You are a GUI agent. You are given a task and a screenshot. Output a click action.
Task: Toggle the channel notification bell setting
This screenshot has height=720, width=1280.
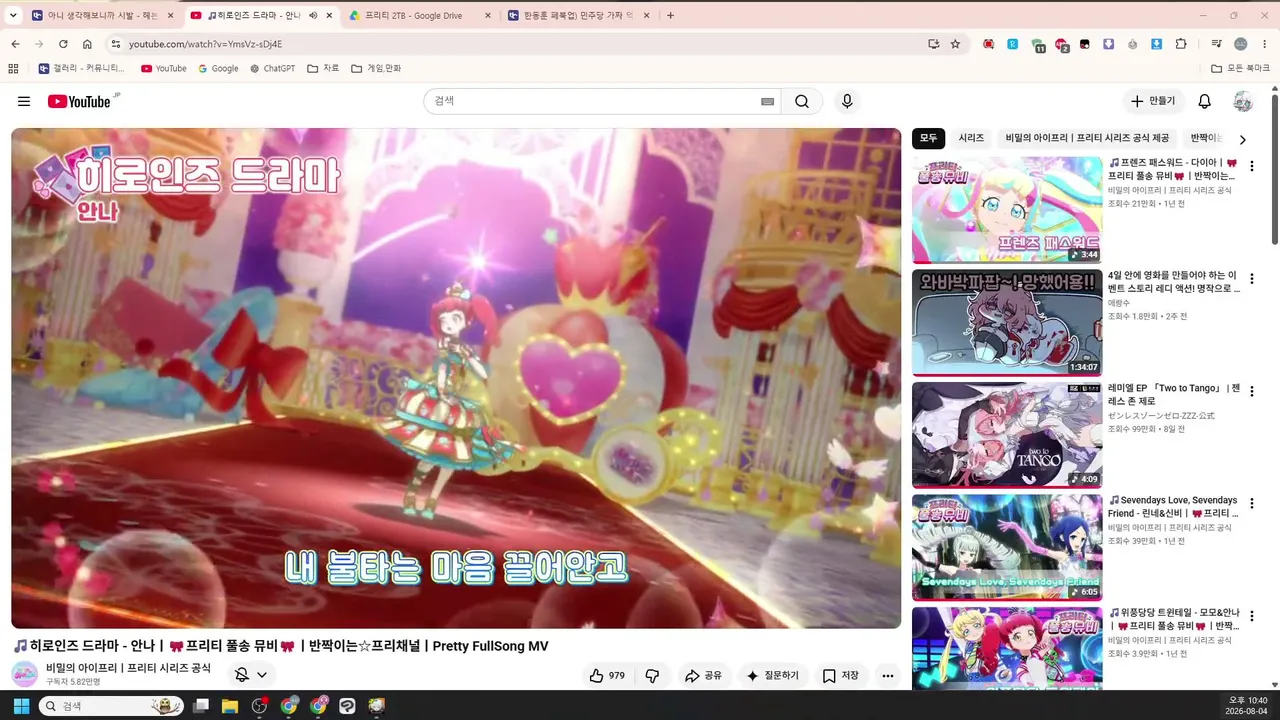(x=251, y=675)
